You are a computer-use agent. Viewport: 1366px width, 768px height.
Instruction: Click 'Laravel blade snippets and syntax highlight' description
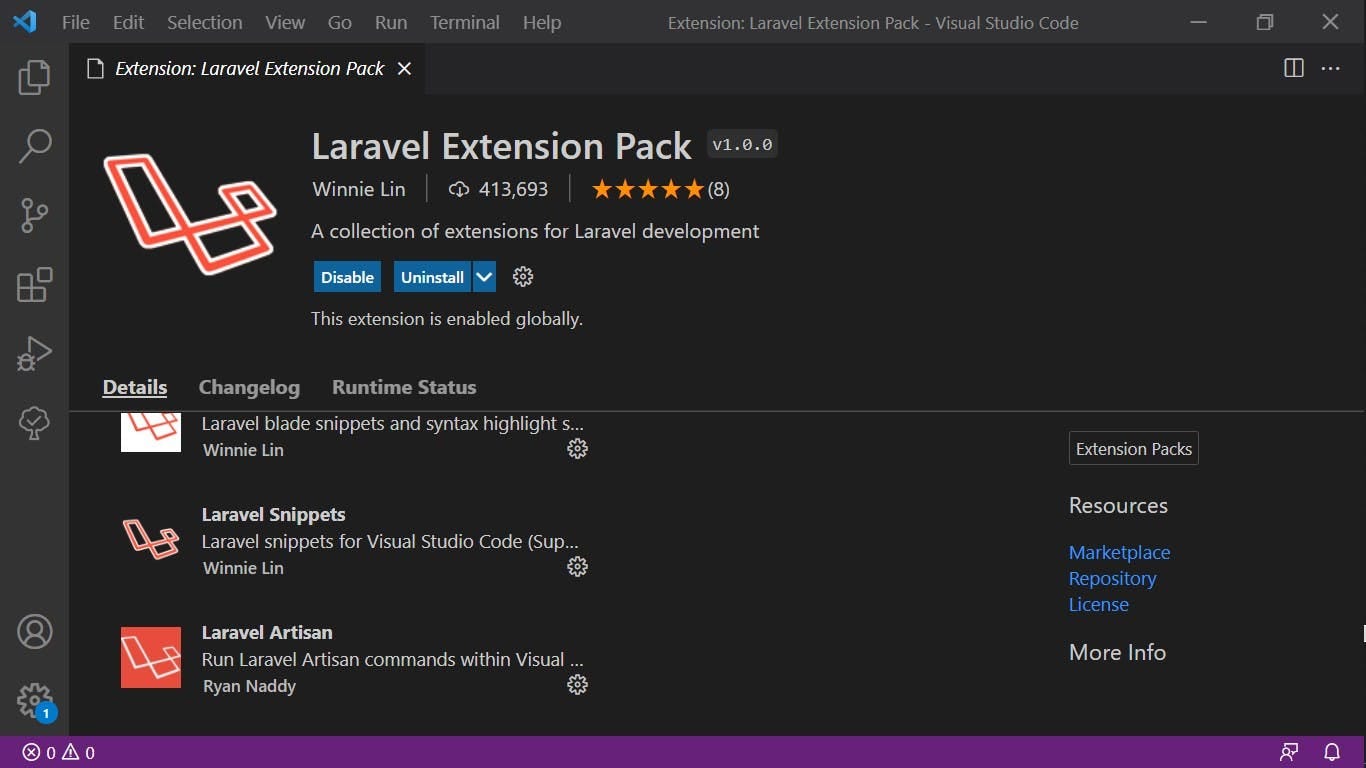click(392, 424)
